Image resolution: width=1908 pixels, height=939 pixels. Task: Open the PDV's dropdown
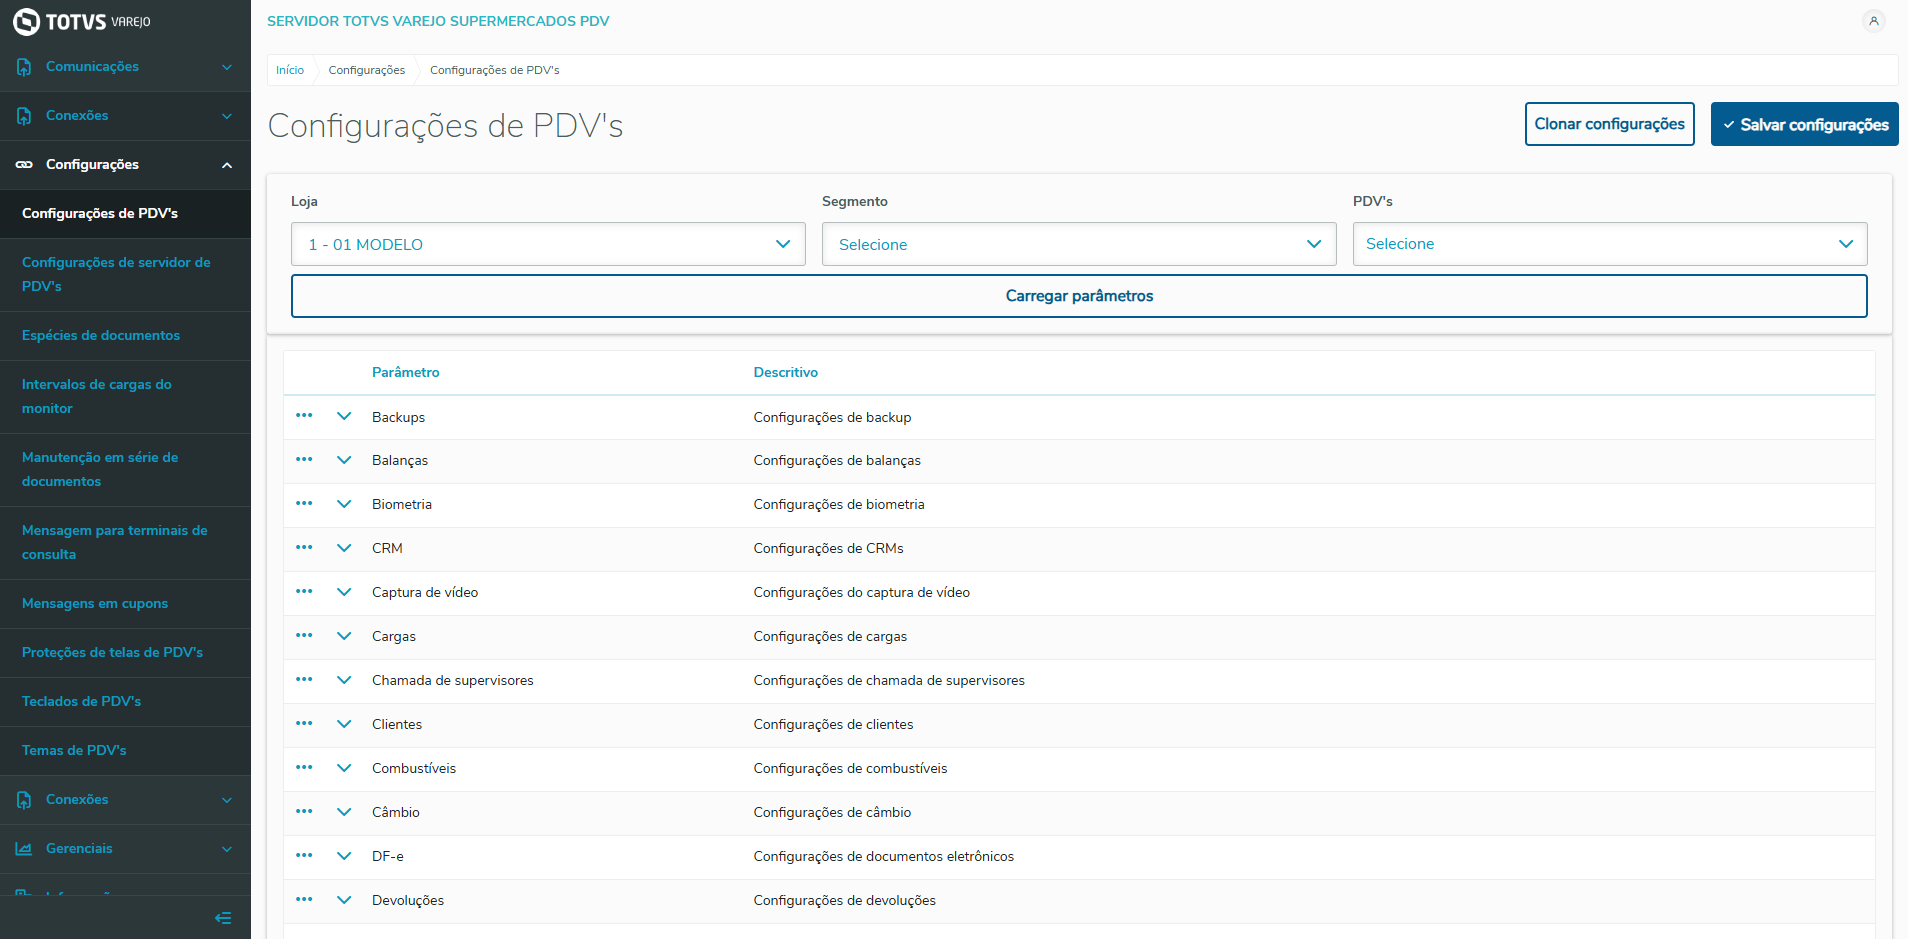click(x=1610, y=244)
